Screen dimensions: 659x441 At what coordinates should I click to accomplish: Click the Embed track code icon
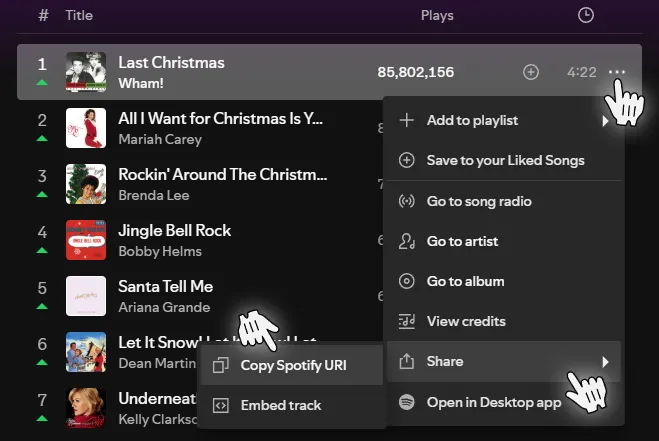click(221, 405)
